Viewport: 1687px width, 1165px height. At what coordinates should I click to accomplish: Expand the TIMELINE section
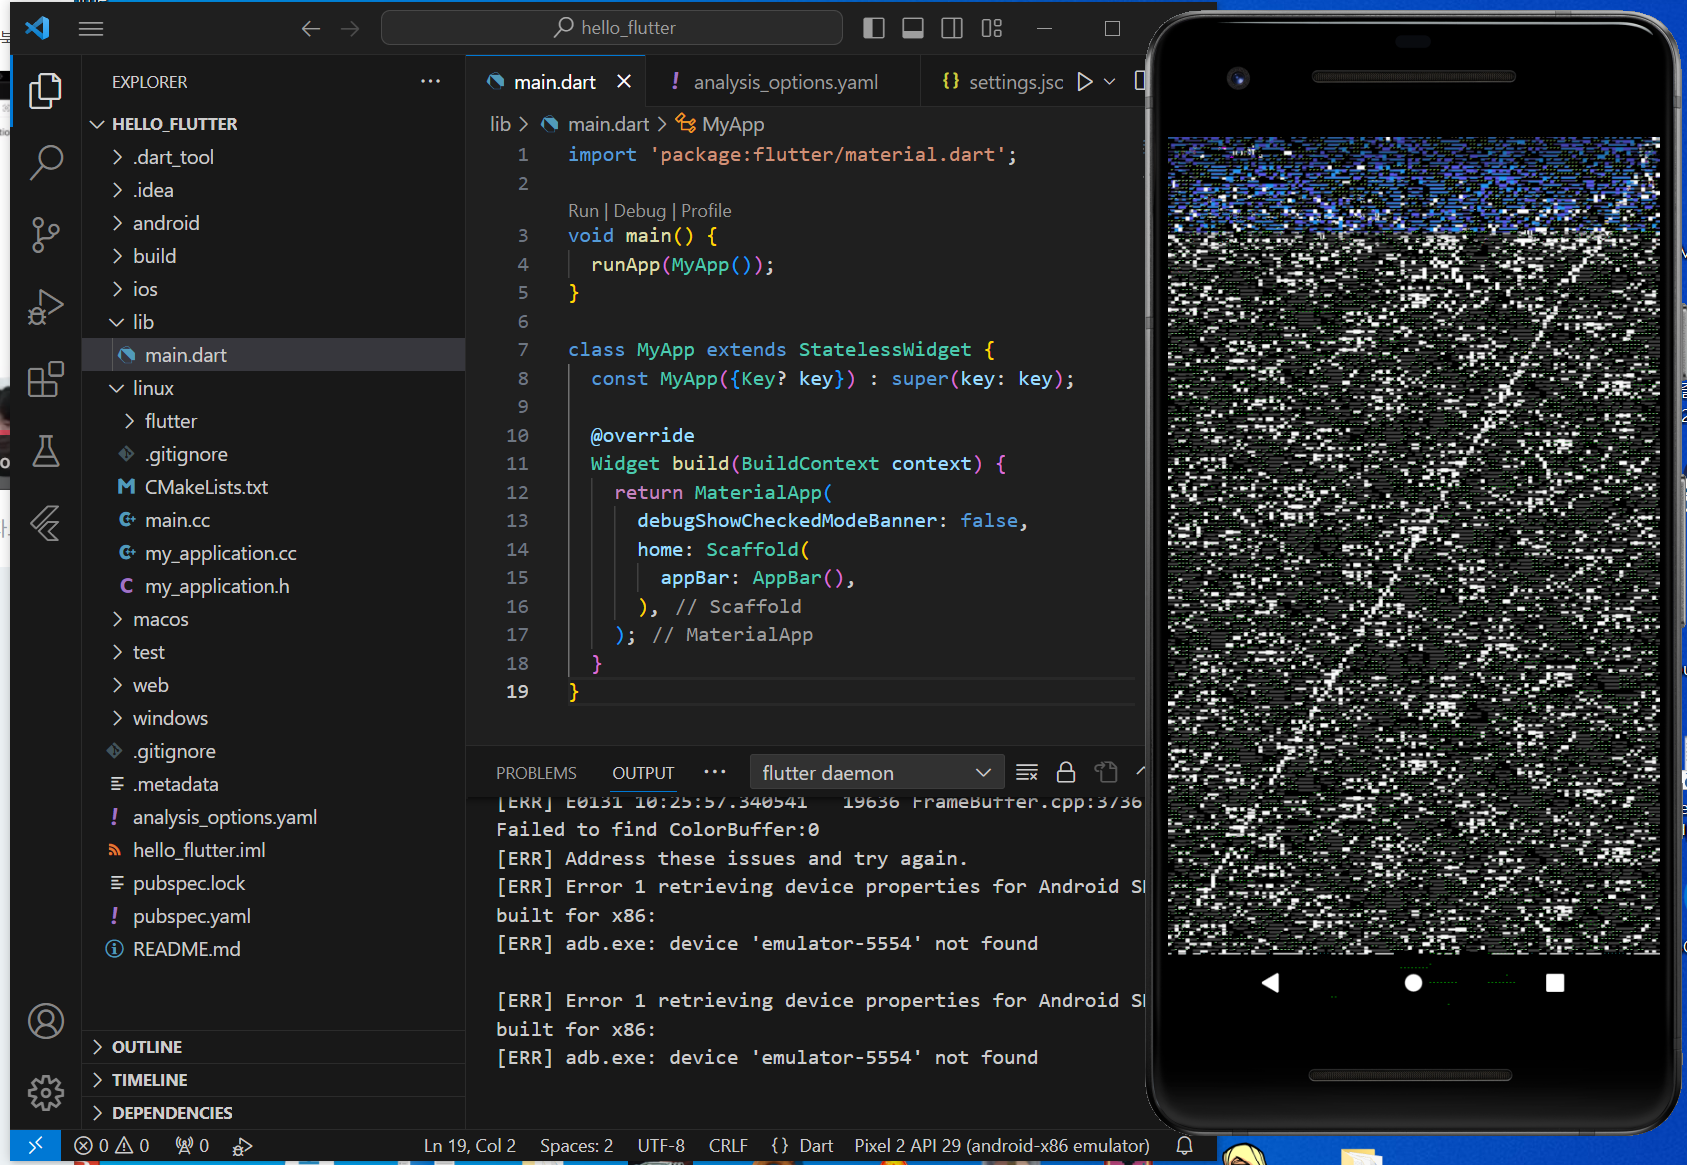(273, 1080)
